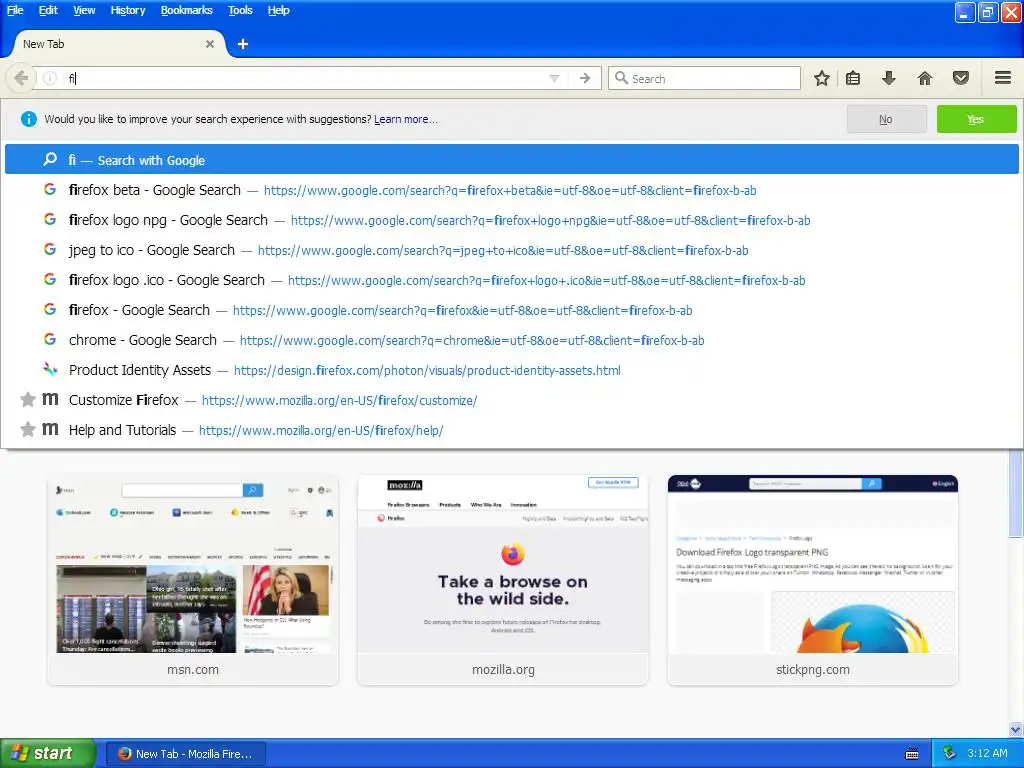Screen dimensions: 1024x768
Task: Select 'firefox logo .ico - Google Search' suggestion
Action: [511, 280]
